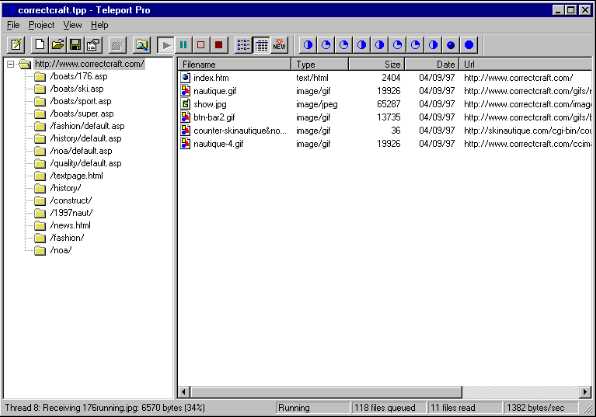Stop the project with the red square

point(219,45)
